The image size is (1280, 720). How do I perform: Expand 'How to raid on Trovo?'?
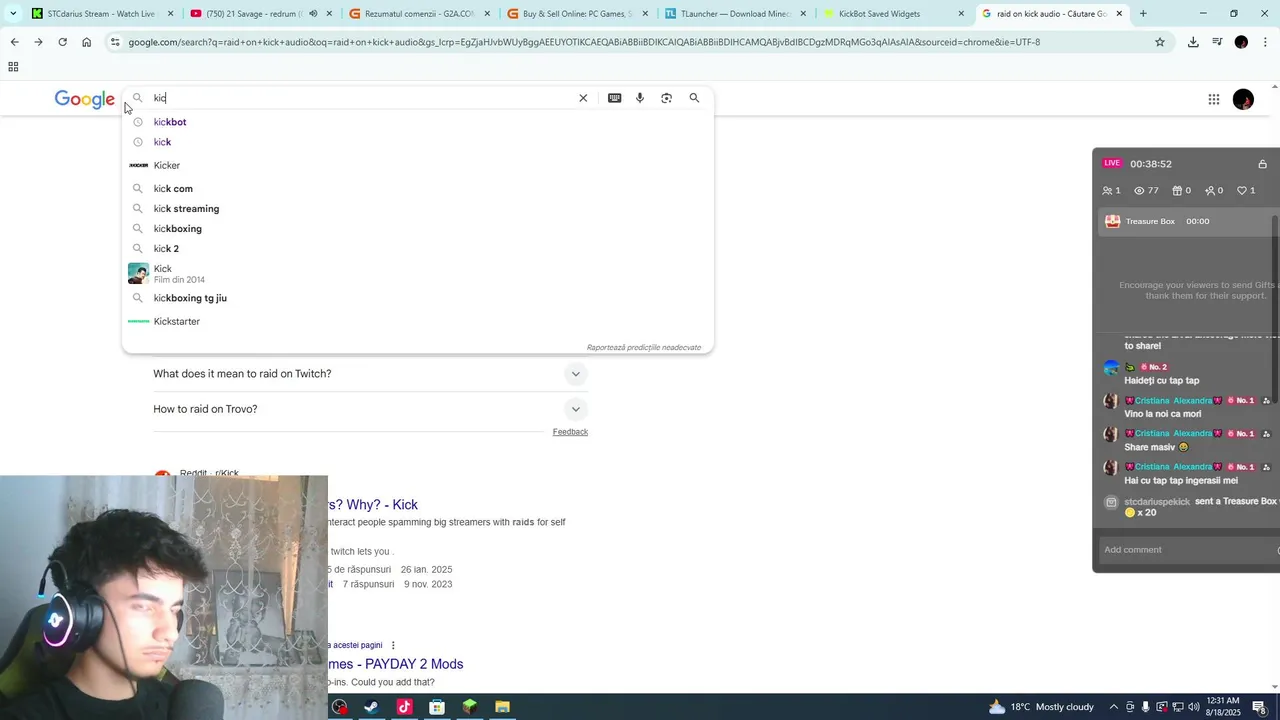[370, 409]
